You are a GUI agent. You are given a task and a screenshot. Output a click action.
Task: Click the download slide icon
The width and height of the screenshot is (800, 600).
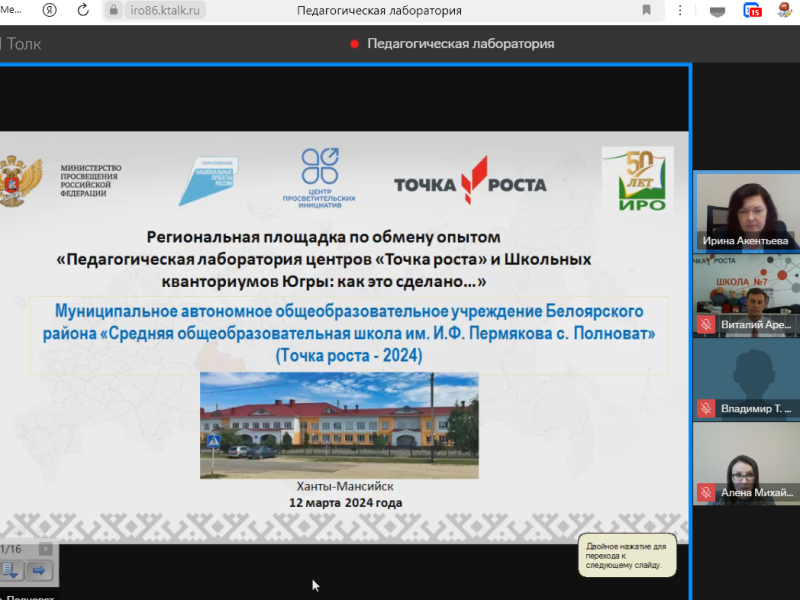click(9, 569)
